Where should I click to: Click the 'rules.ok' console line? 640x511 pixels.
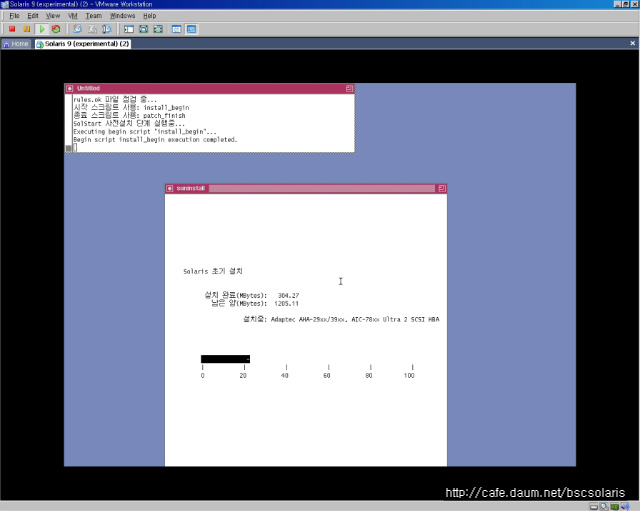coord(115,99)
